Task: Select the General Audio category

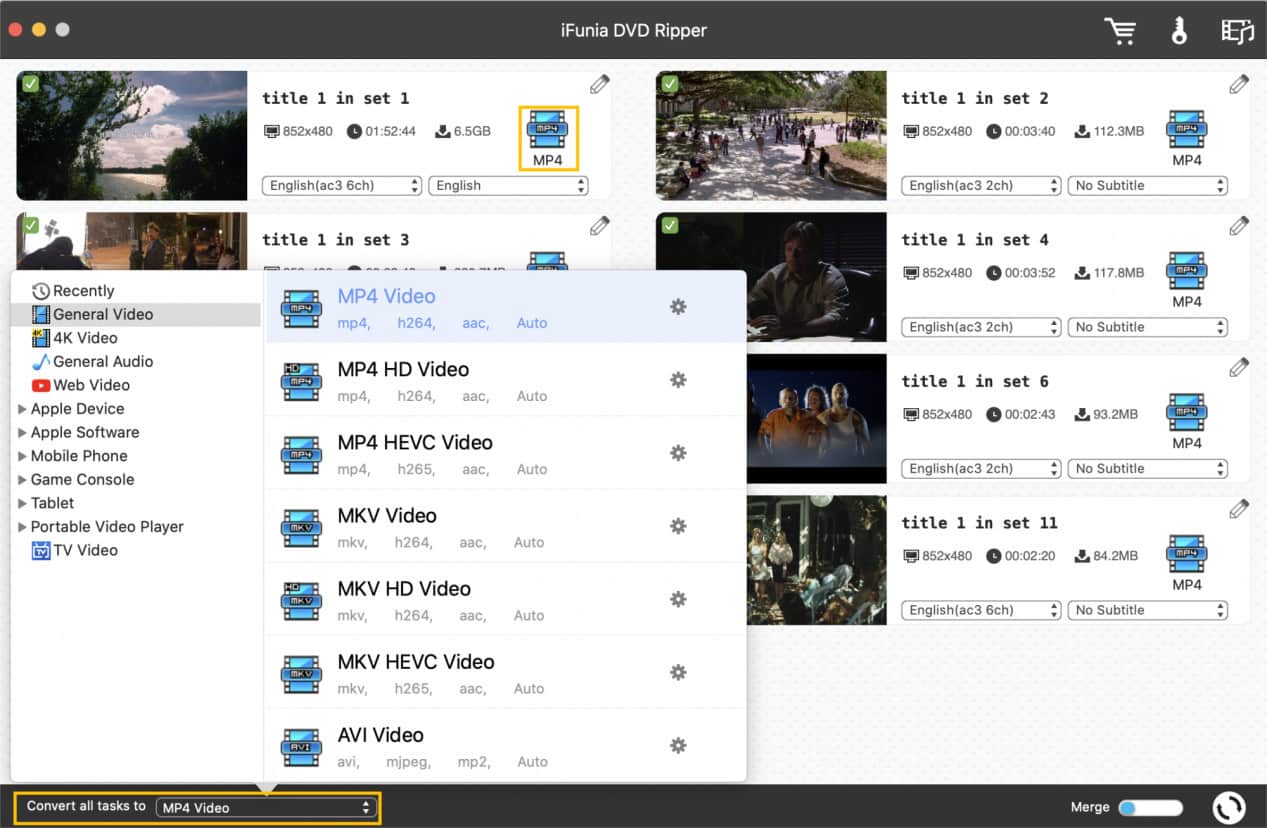Action: pos(103,362)
